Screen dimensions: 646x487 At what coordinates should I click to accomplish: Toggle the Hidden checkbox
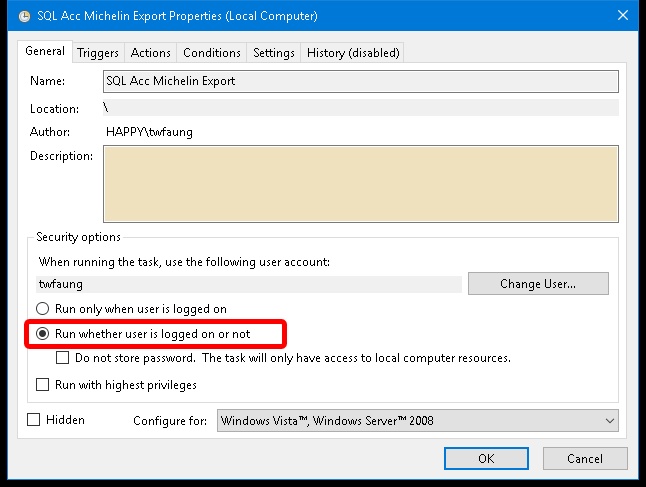[x=34, y=420]
